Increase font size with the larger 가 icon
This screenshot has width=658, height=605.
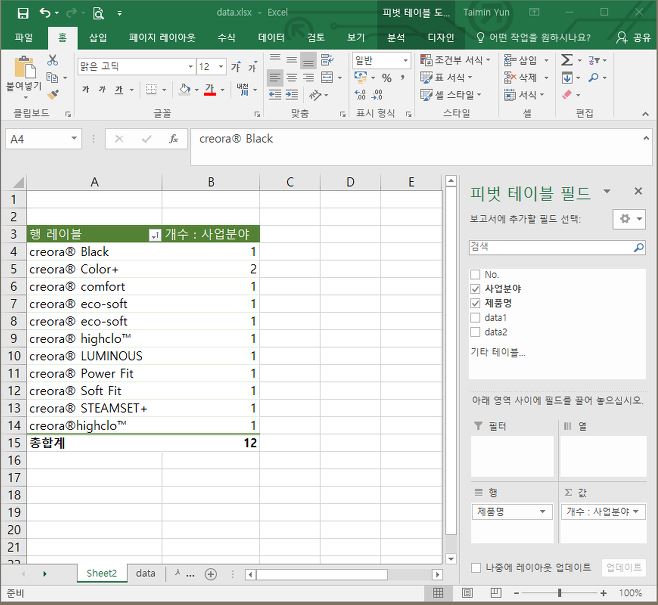click(x=236, y=66)
